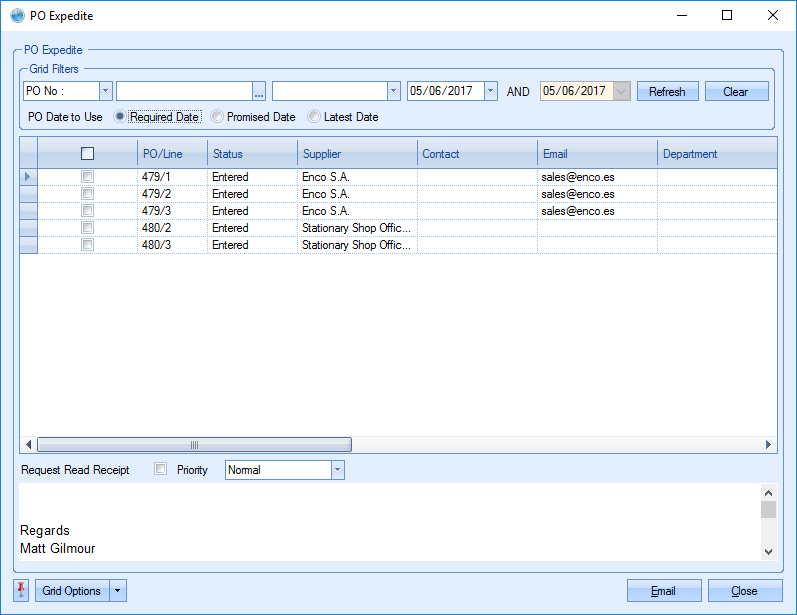Enable the Request Read Receipt checkbox
This screenshot has width=797, height=615.
tap(161, 469)
